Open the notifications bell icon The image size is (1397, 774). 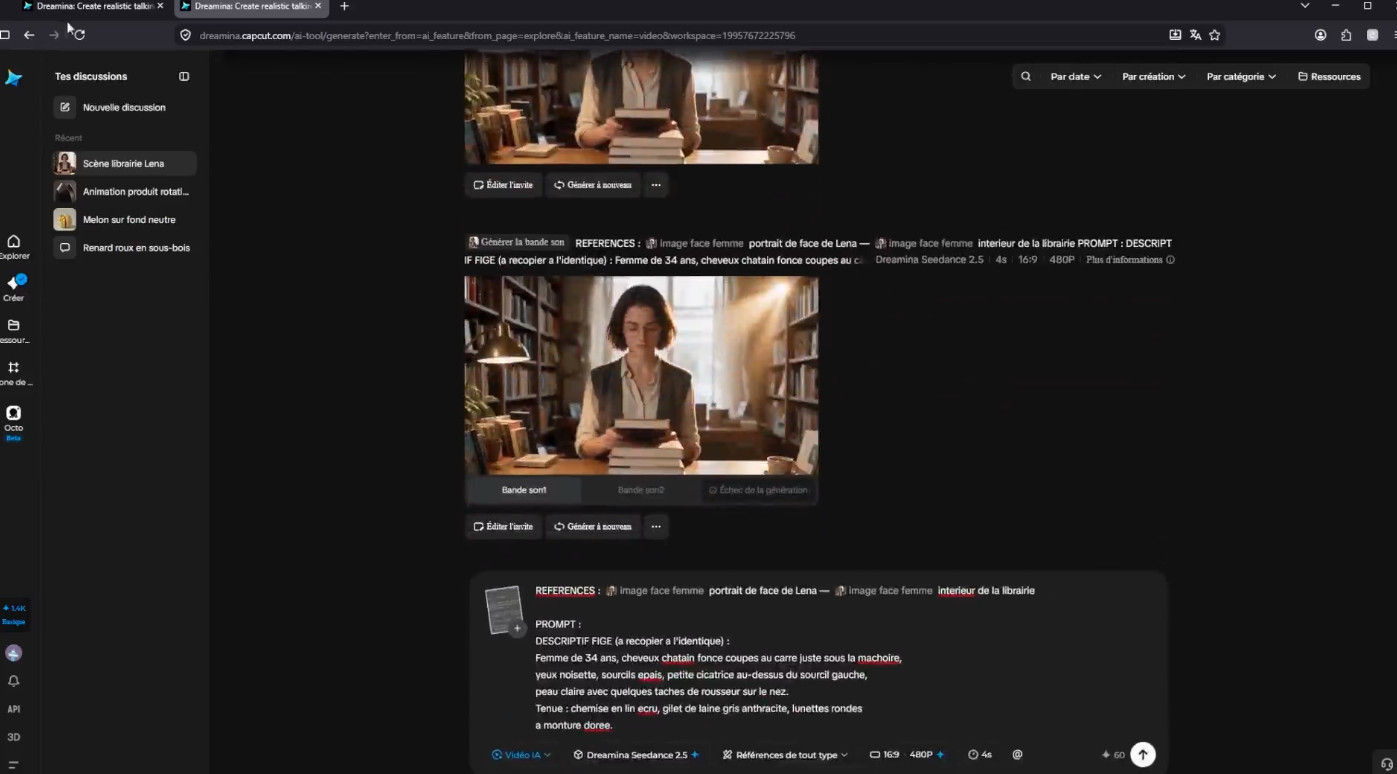[14, 681]
